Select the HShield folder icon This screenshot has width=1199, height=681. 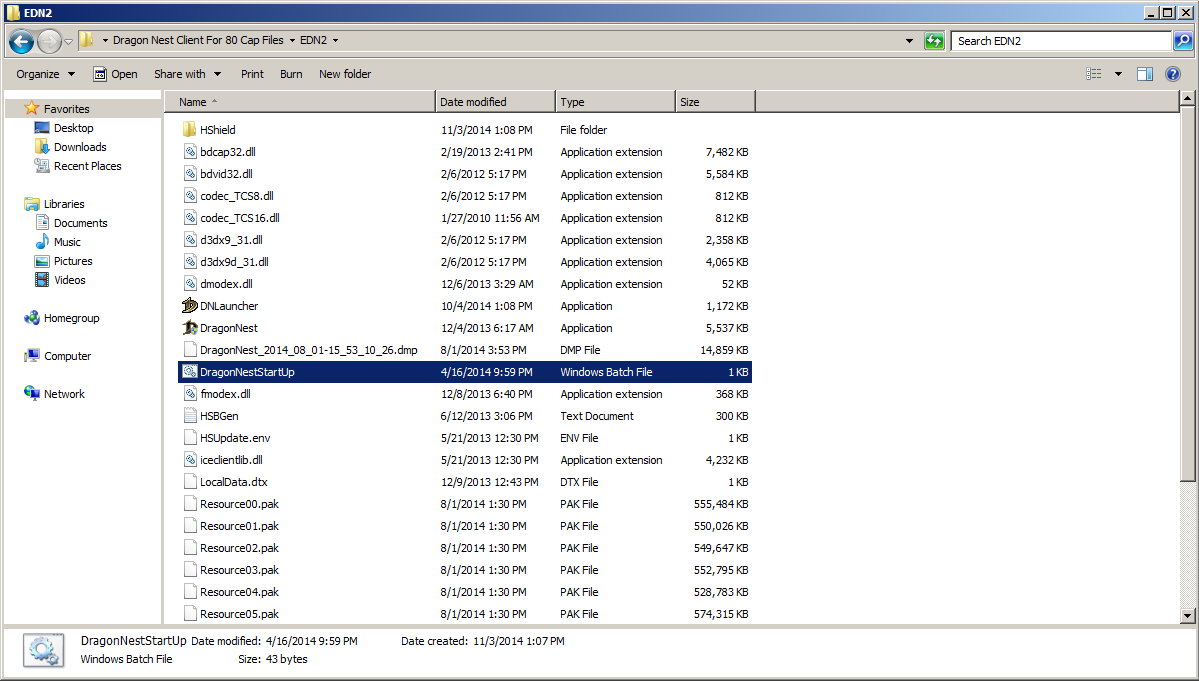pos(190,130)
